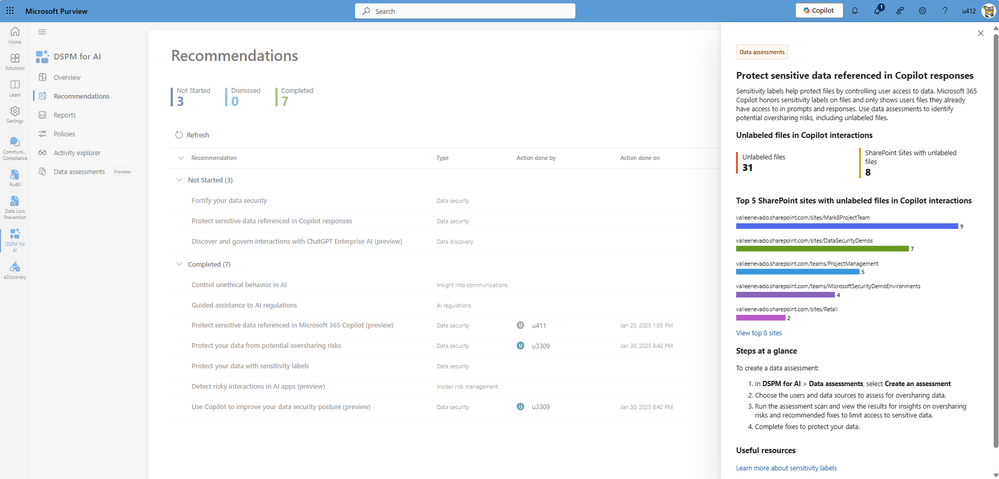Open Activity explorer in navigation
This screenshot has height=479, width=999.
(77, 153)
